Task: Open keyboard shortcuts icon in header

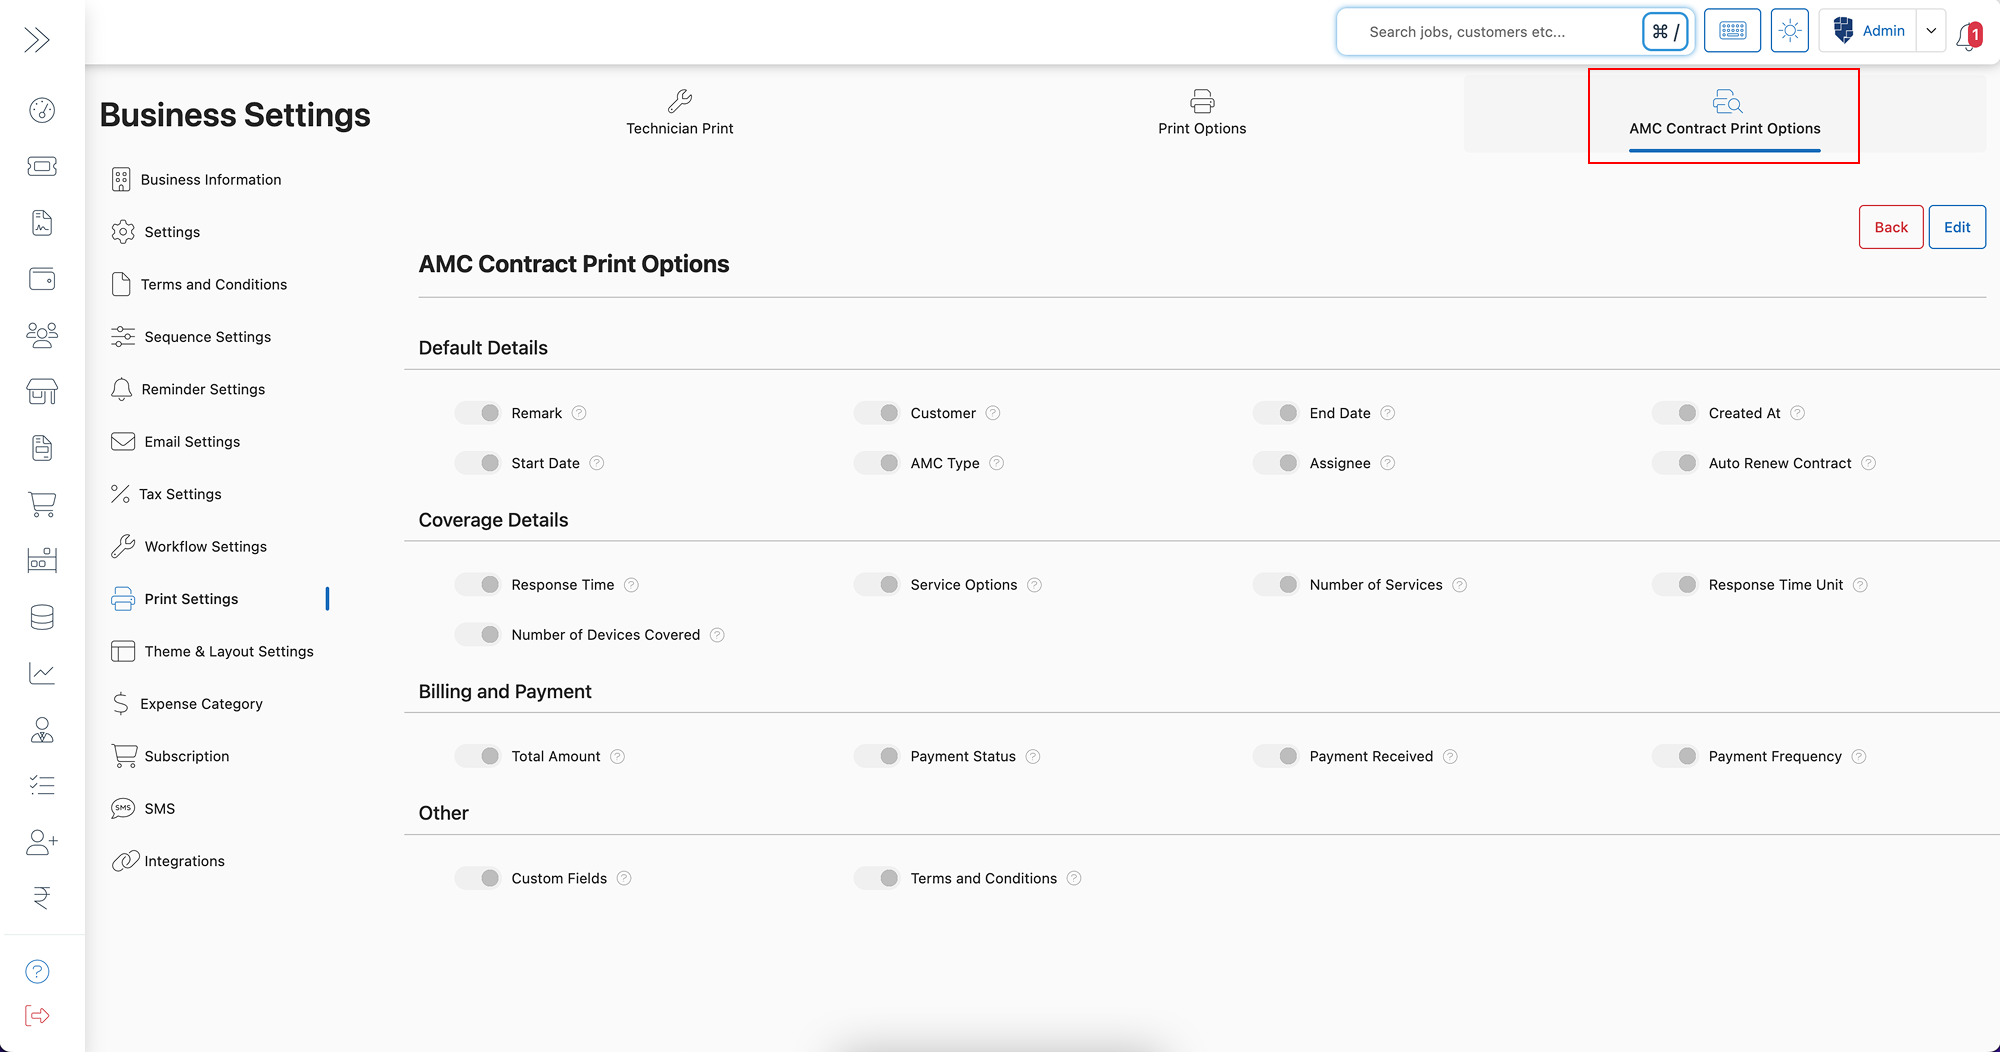Action: point(1732,31)
